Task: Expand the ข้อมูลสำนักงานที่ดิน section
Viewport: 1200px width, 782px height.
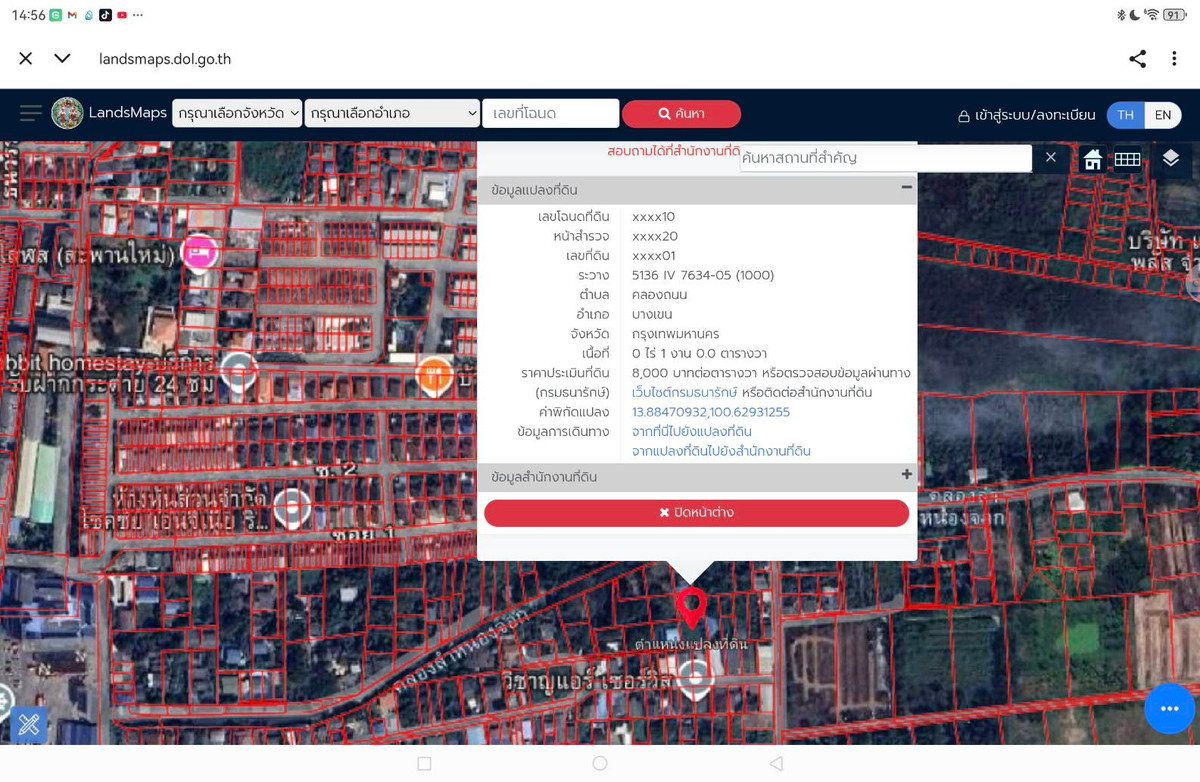Action: 906,475
